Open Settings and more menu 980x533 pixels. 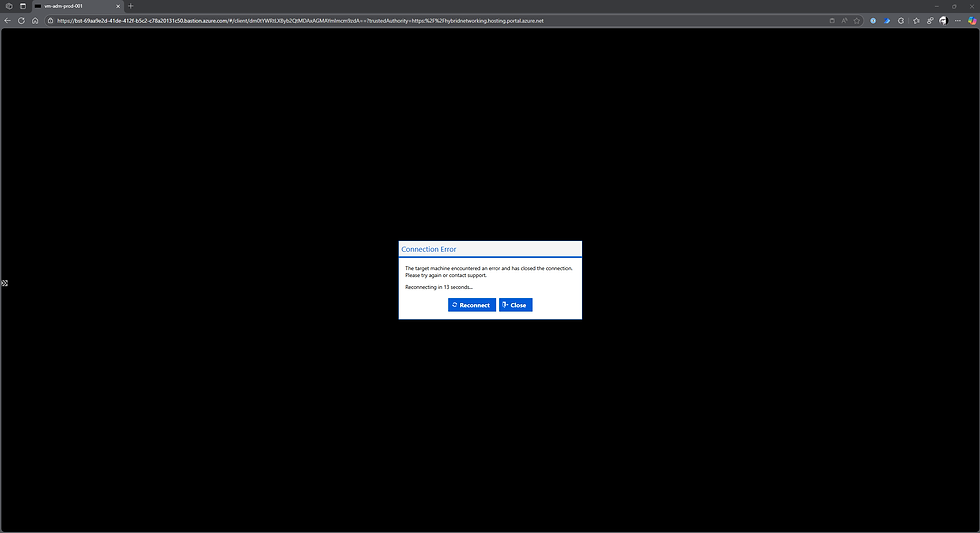click(958, 21)
